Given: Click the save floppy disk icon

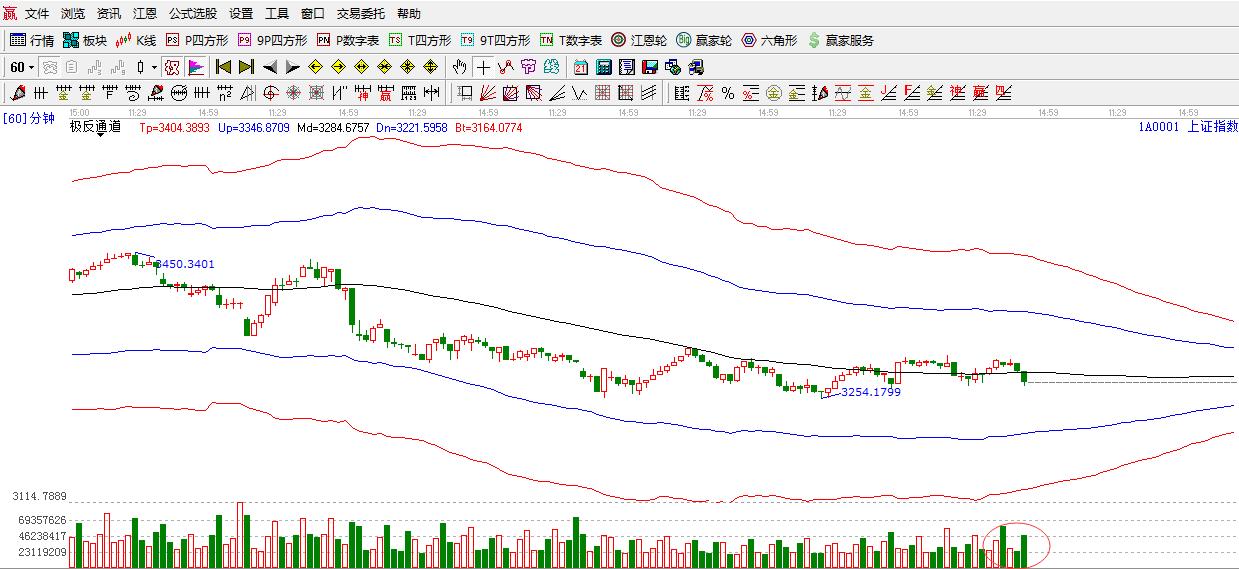Looking at the screenshot, I should [650, 67].
